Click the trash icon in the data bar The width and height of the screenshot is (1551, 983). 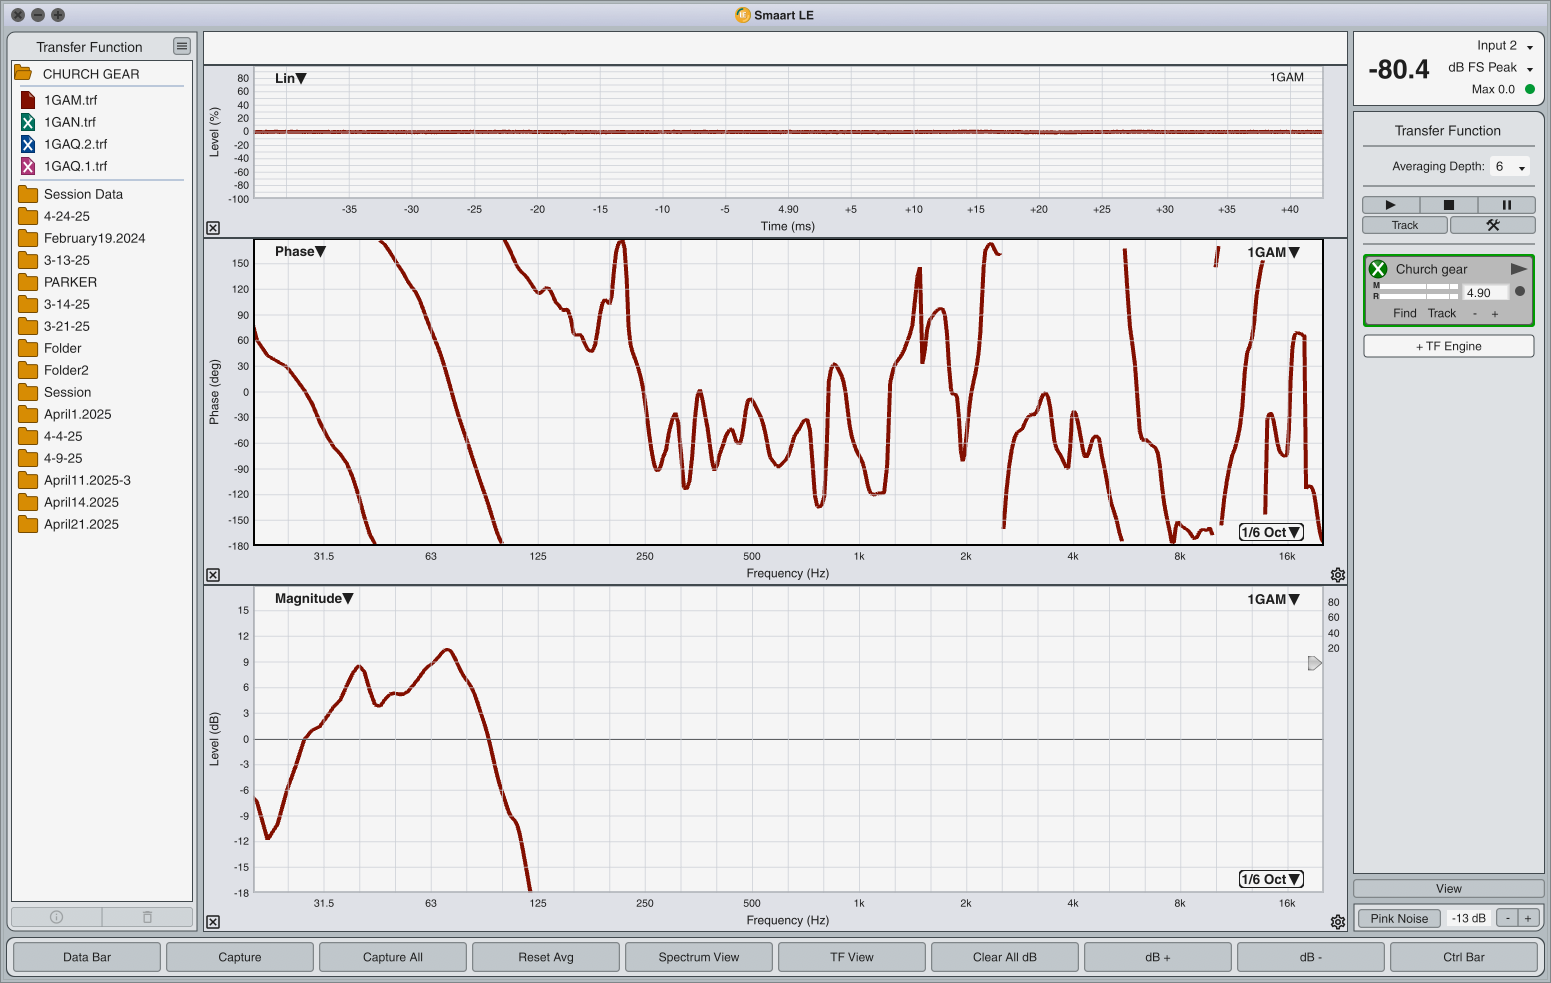[x=147, y=917]
